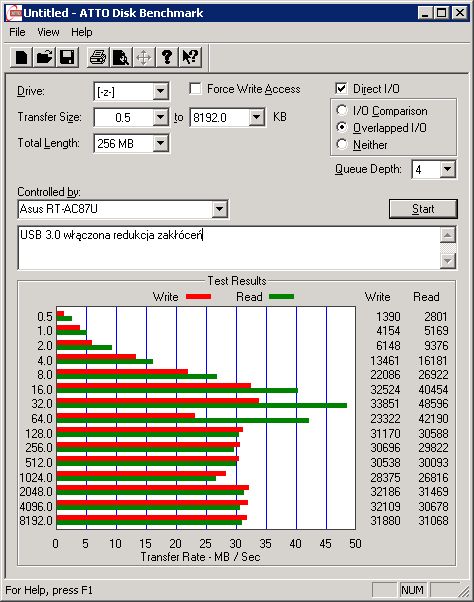The width and height of the screenshot is (474, 602).
Task: Click the Print toolbar icon
Action: click(98, 58)
